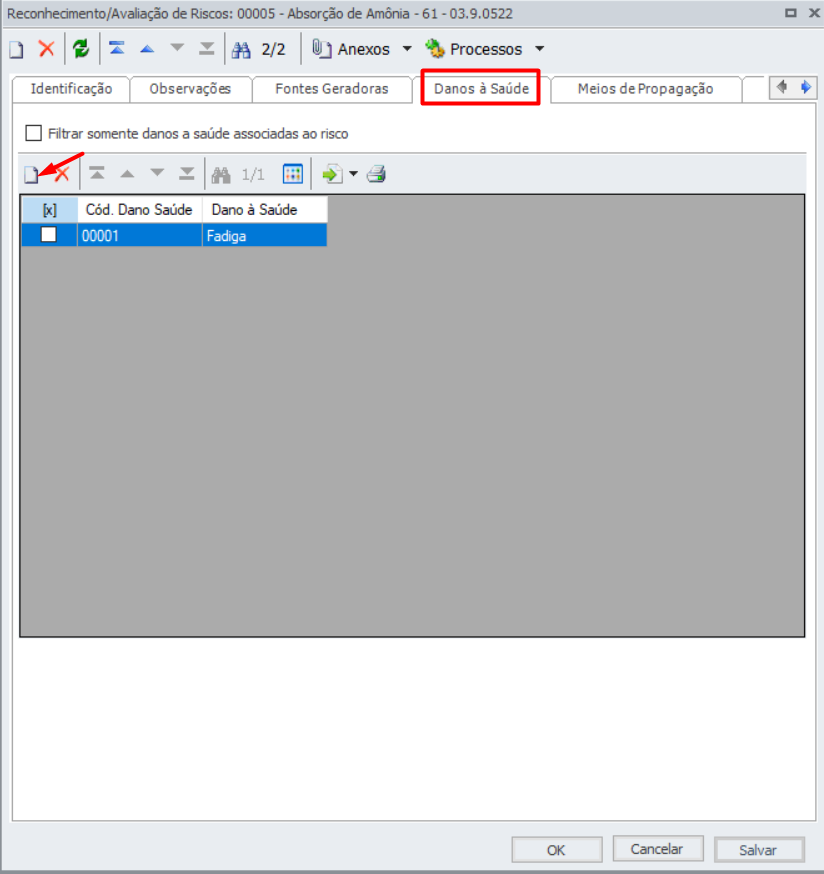Sort by Dano à Saúde column header

click(x=265, y=210)
